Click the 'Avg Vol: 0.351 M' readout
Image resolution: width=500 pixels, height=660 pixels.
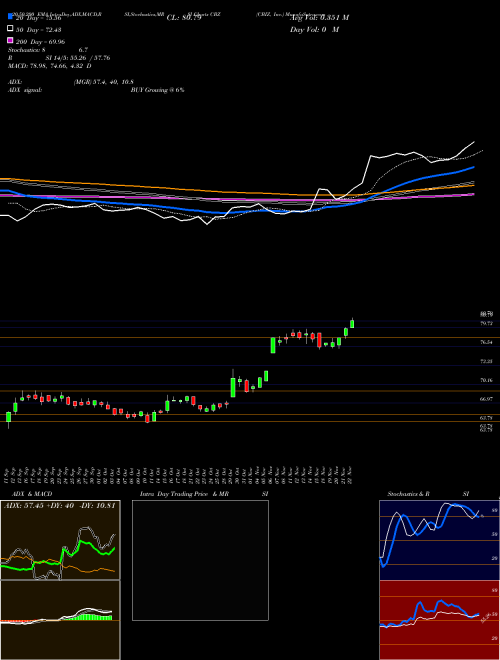[x=319, y=17]
